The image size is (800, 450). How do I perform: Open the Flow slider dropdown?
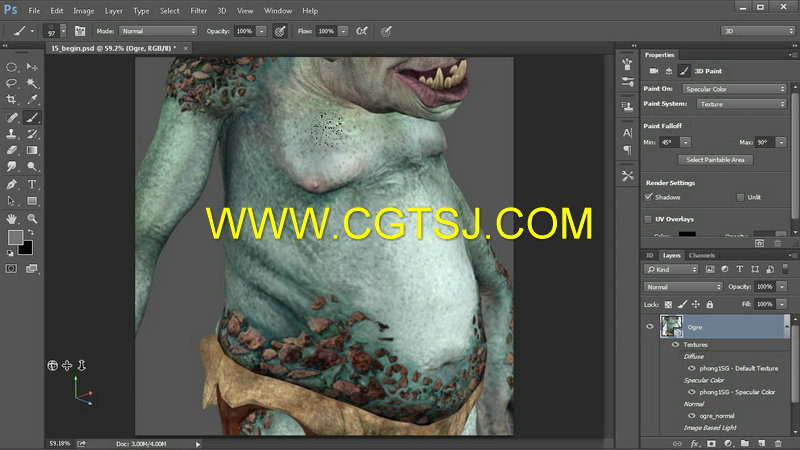343,31
